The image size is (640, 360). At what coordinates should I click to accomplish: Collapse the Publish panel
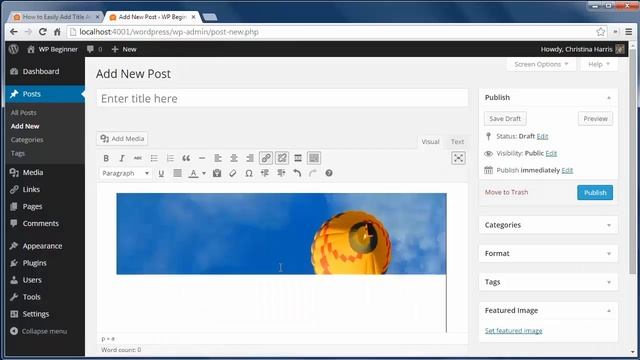tap(609, 98)
